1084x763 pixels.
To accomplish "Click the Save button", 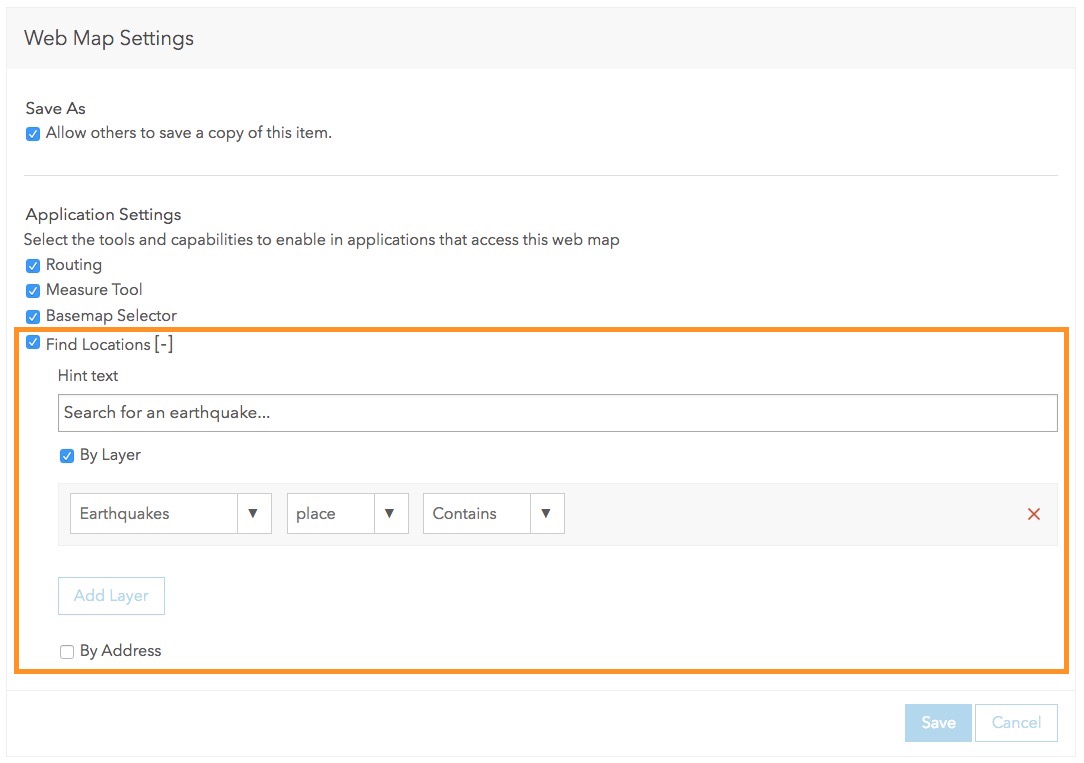I will pyautogui.click(x=938, y=723).
